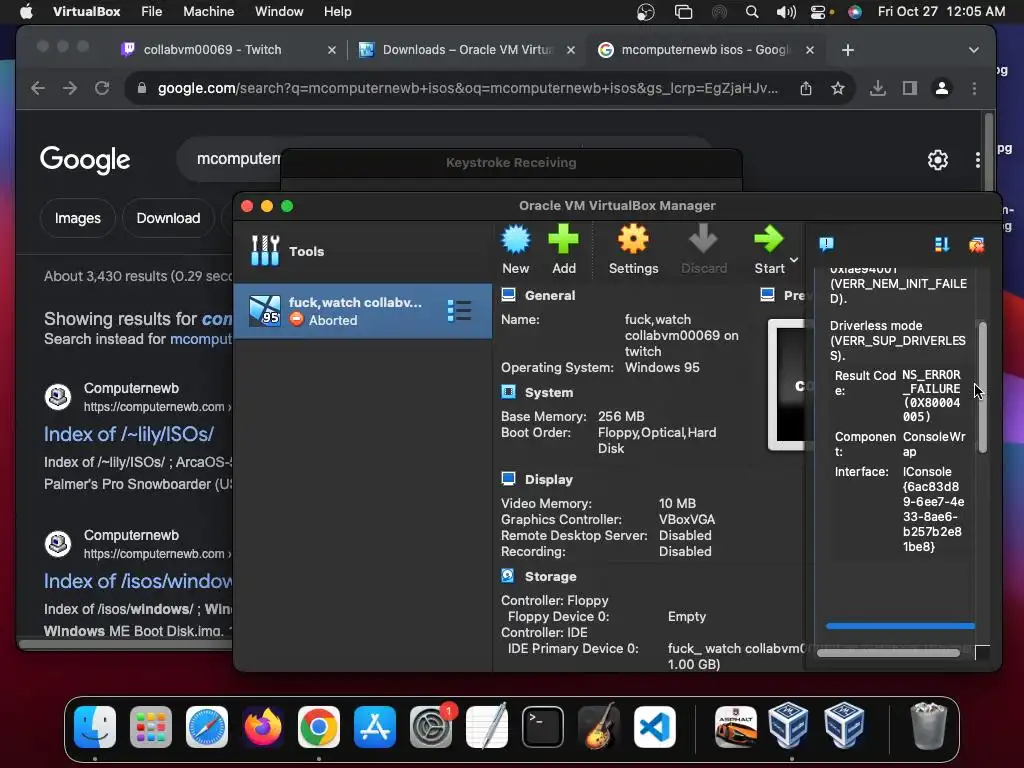Bookmark this page with star icon
The height and width of the screenshot is (768, 1024).
pos(838,88)
